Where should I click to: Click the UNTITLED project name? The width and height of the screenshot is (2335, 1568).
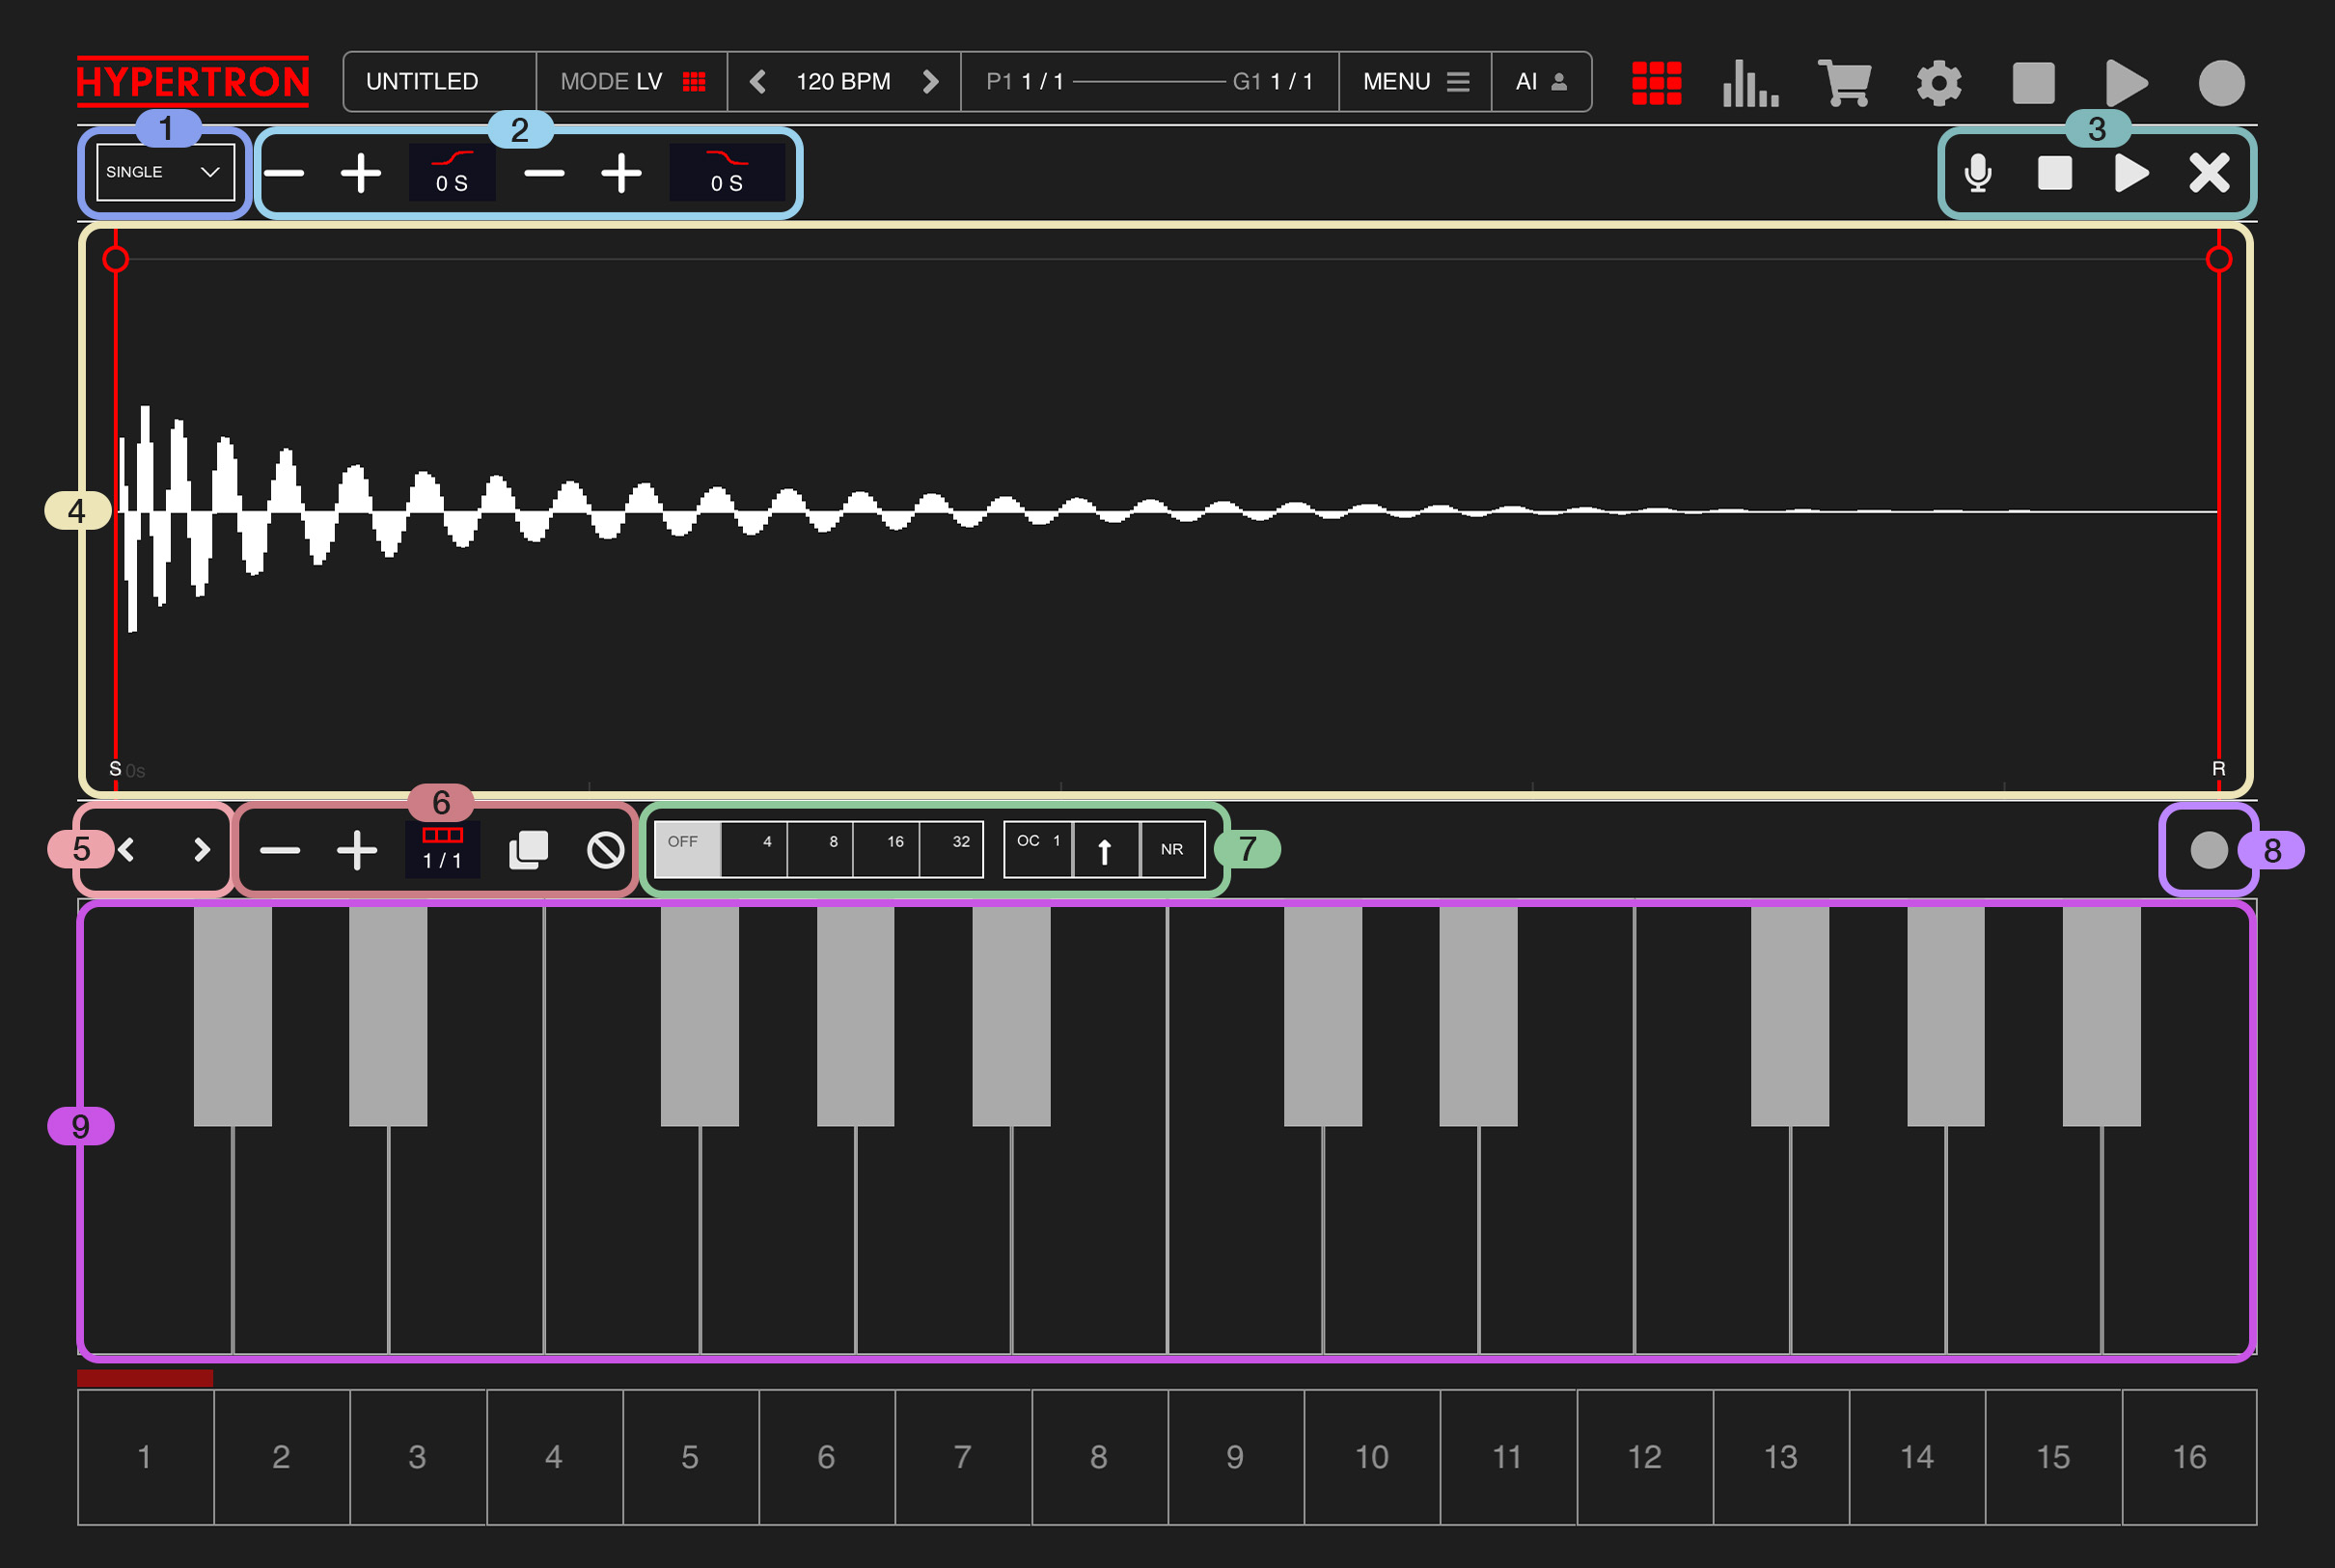pyautogui.click(x=422, y=82)
